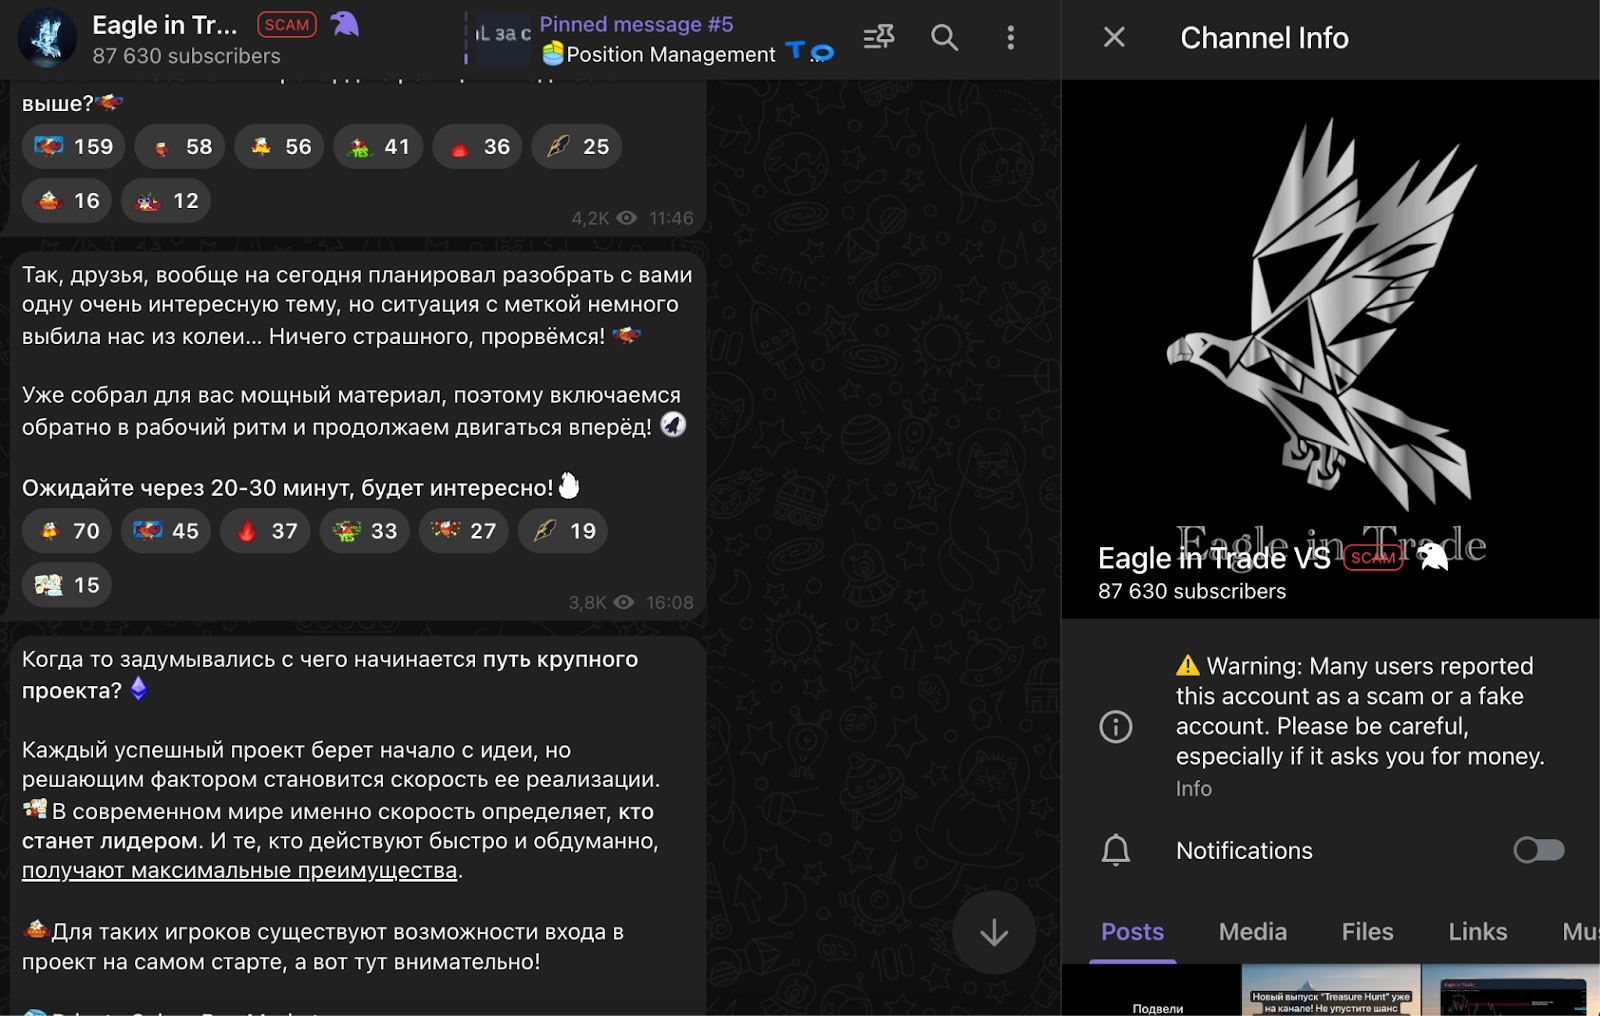The height and width of the screenshot is (1016, 1600).
Task: Switch to the Posts tab
Action: tap(1132, 932)
